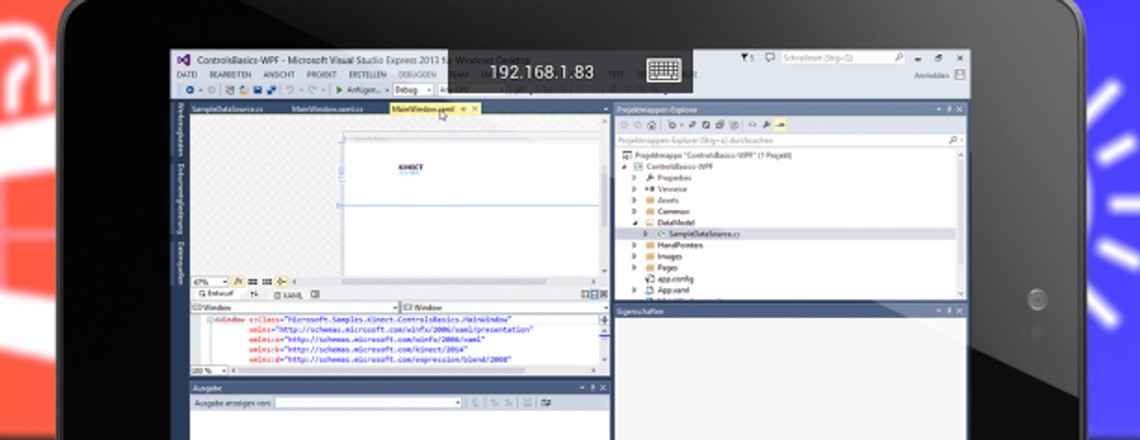
Task: Click the Home icon in Projektmappen-Explorer toolbar
Action: pos(651,125)
